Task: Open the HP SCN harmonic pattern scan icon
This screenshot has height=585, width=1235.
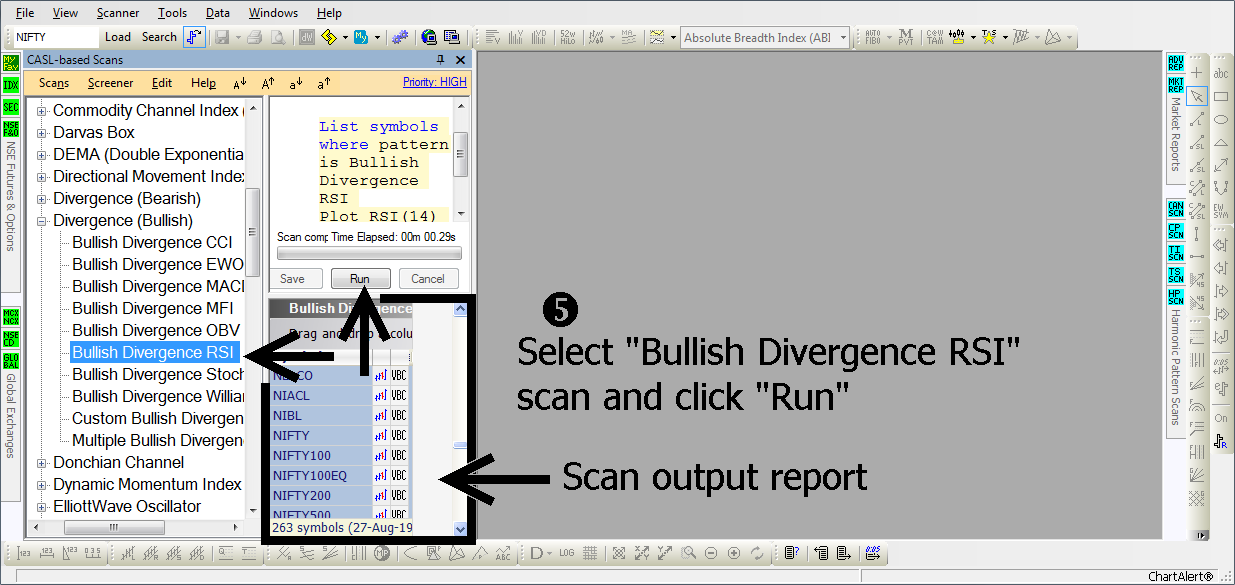Action: [1176, 296]
